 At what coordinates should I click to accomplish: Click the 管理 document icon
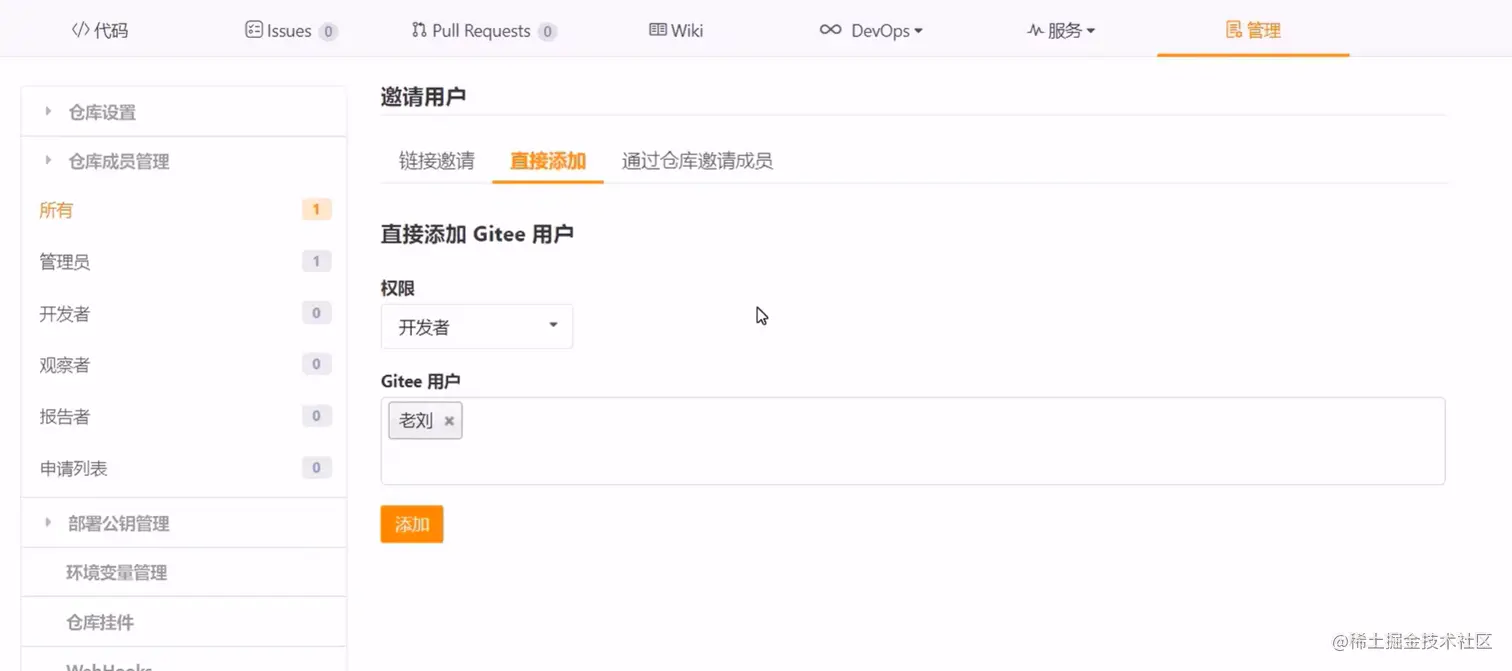tap(1234, 30)
